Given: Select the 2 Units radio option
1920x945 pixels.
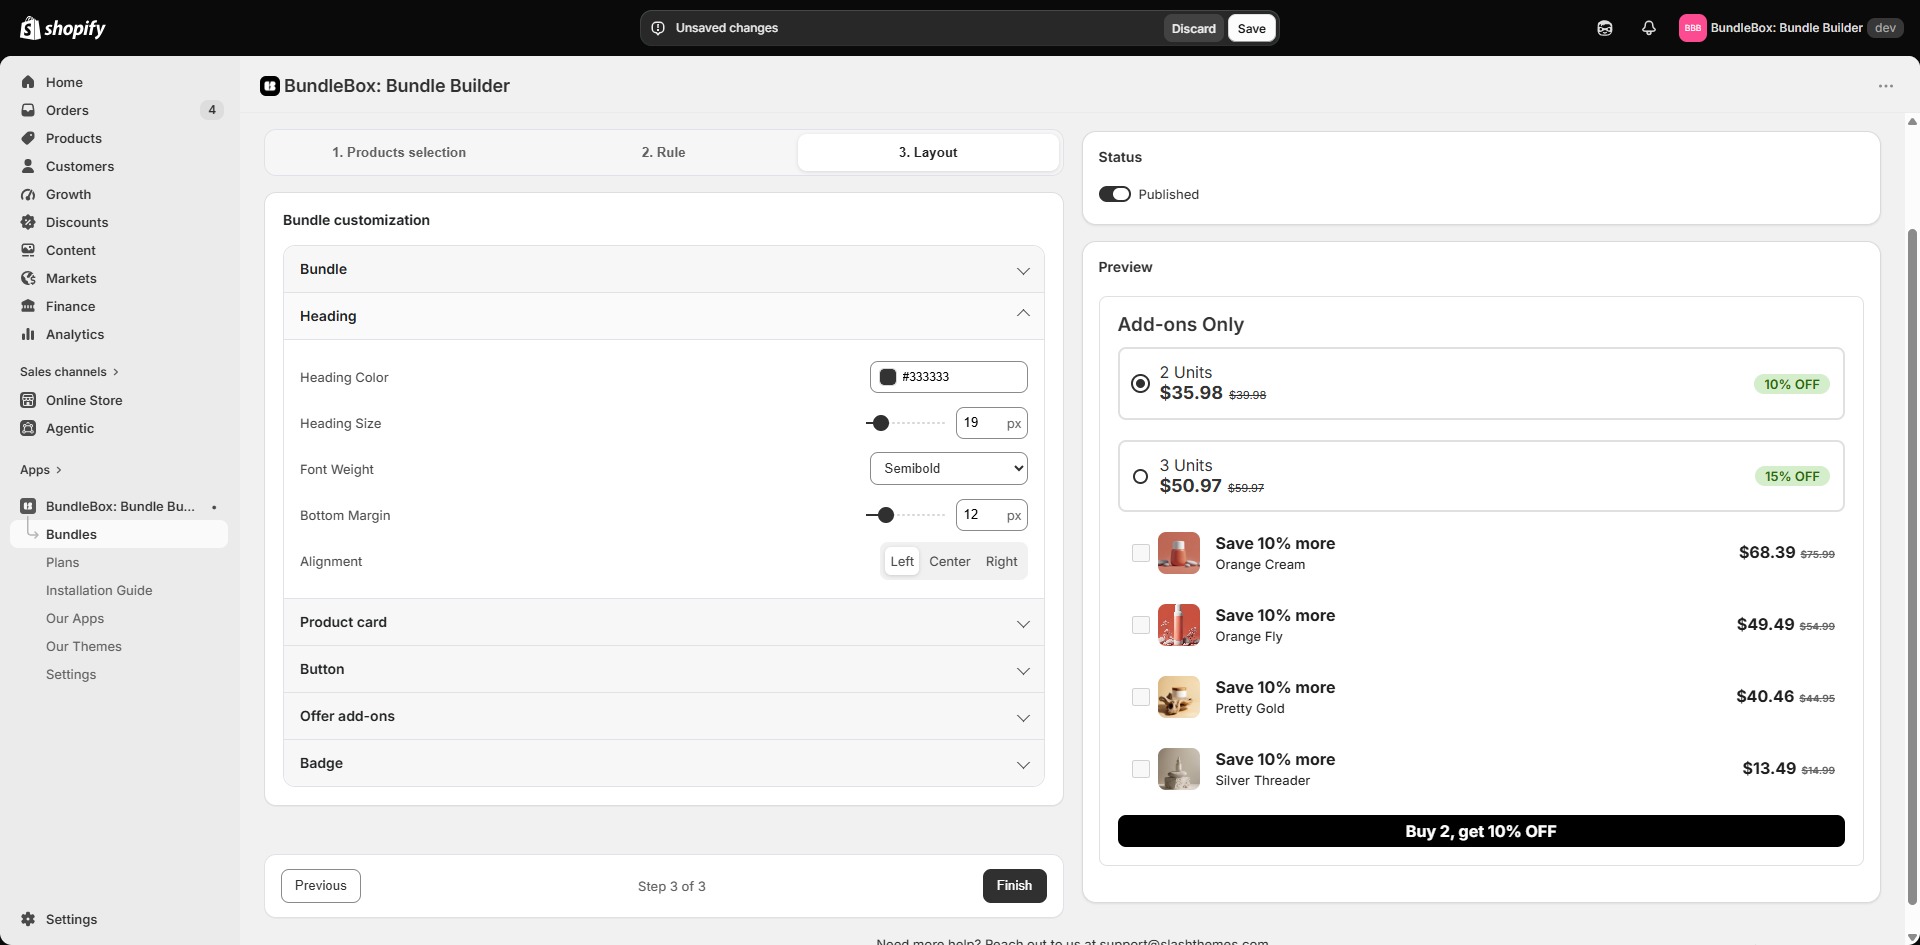Looking at the screenshot, I should click(1140, 384).
